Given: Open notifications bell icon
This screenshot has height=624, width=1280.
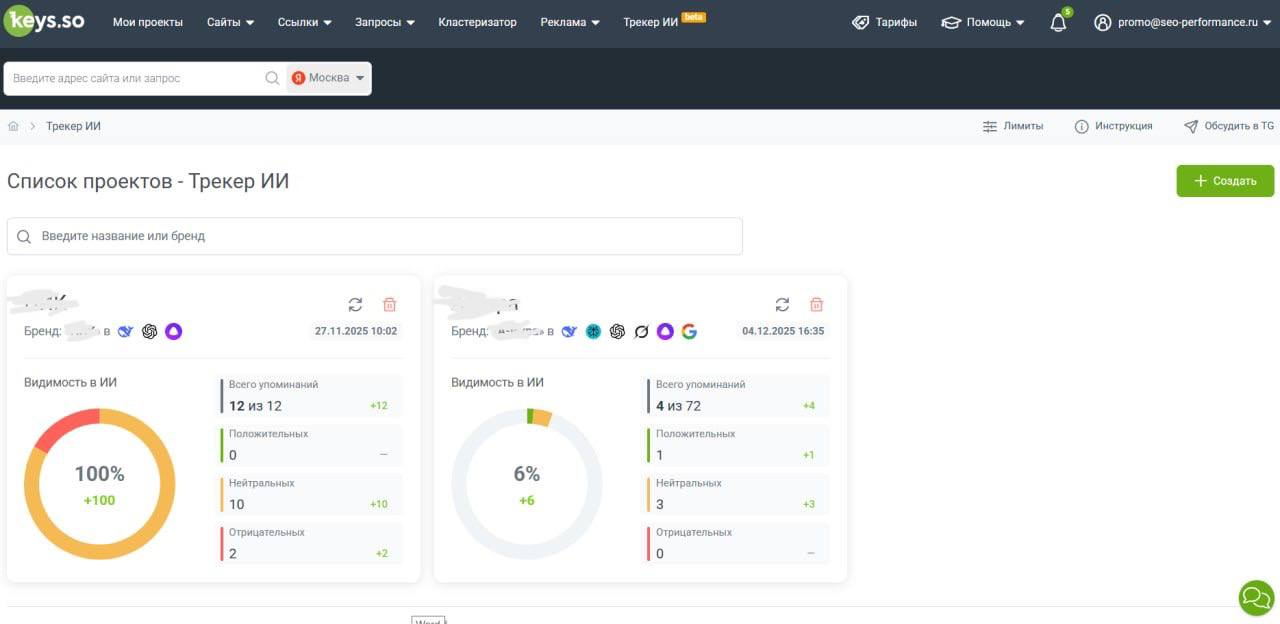Looking at the screenshot, I should point(1059,22).
